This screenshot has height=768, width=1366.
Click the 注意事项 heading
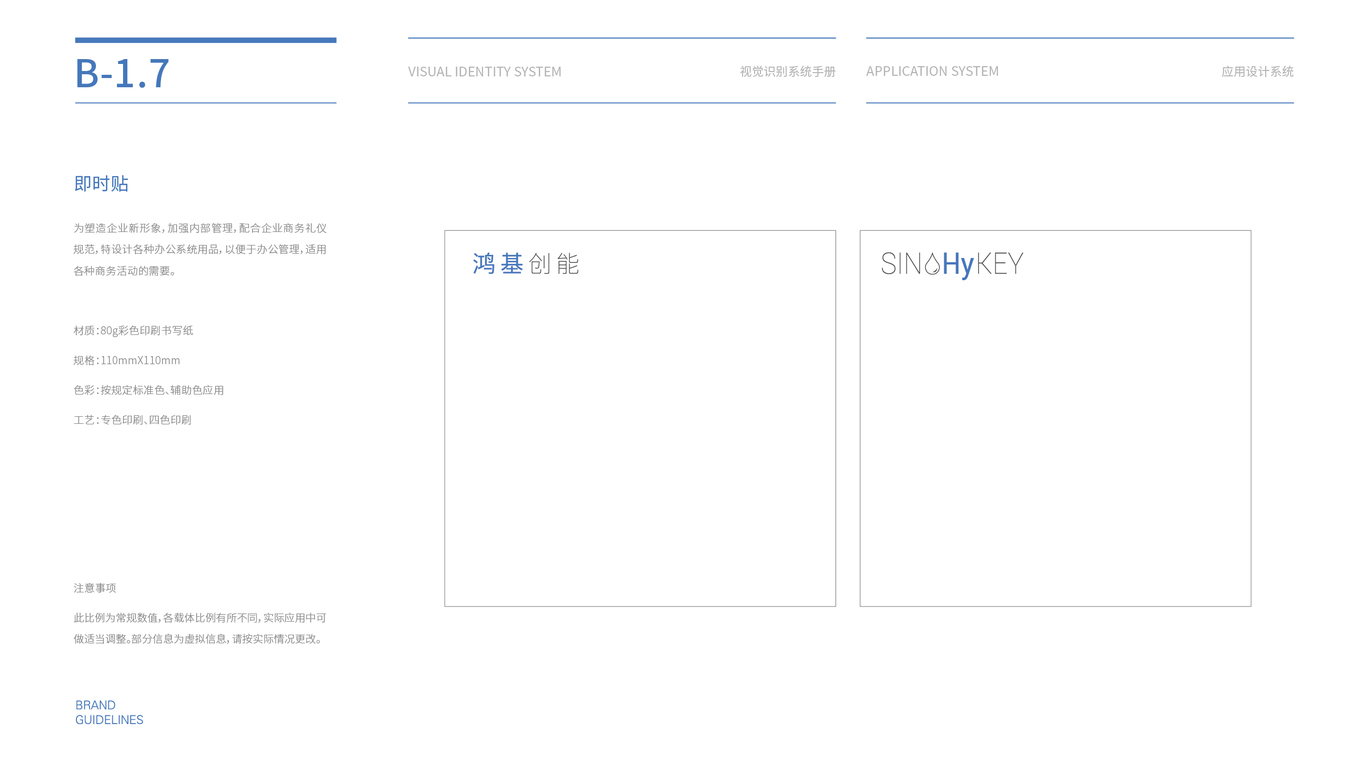tap(95, 588)
